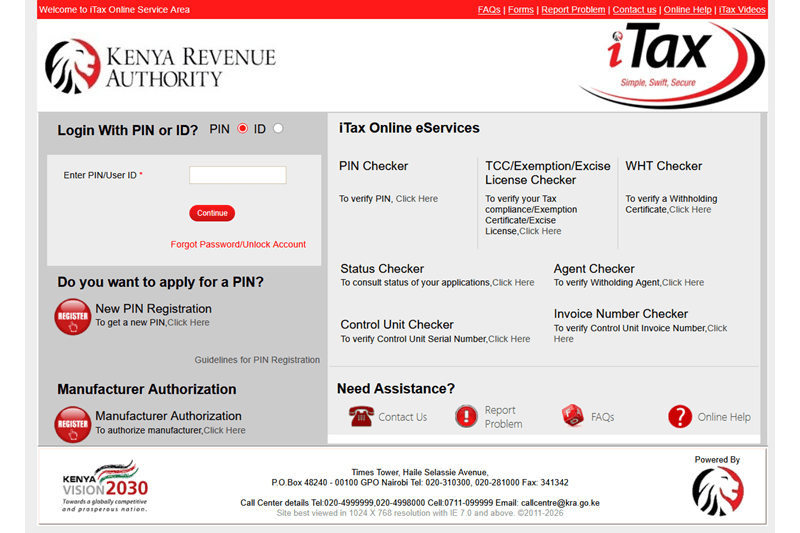The image size is (800, 533).
Task: Click Here link to verify PIN
Action: tap(417, 198)
